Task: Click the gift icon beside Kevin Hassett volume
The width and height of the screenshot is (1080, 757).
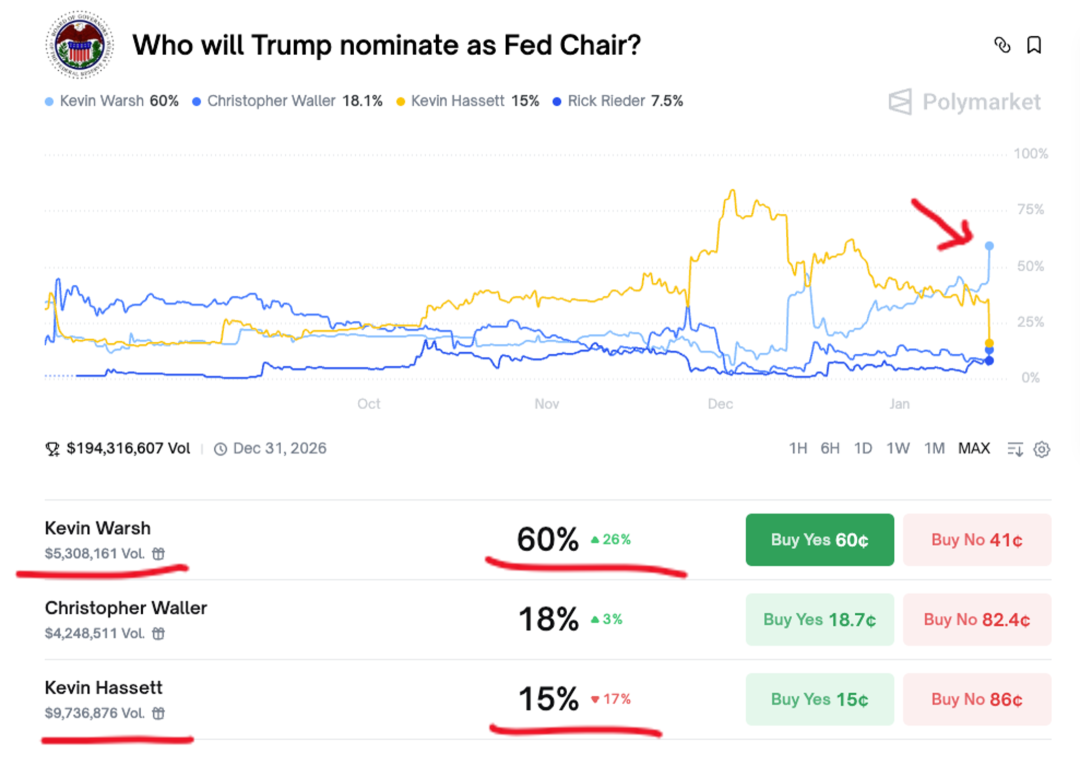Action: [159, 713]
